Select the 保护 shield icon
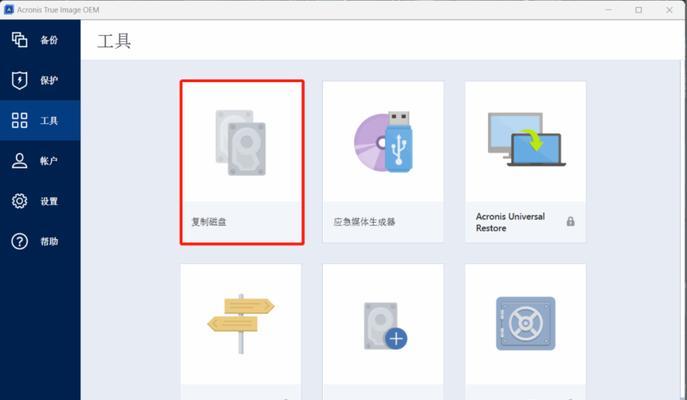The width and height of the screenshot is (687, 400). tap(19, 80)
